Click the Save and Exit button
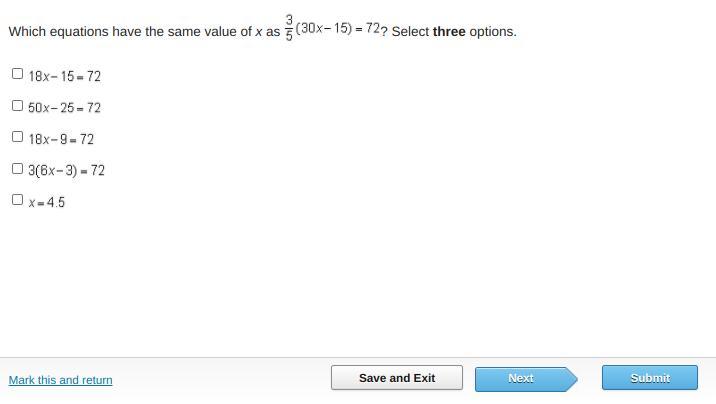 pyautogui.click(x=397, y=378)
